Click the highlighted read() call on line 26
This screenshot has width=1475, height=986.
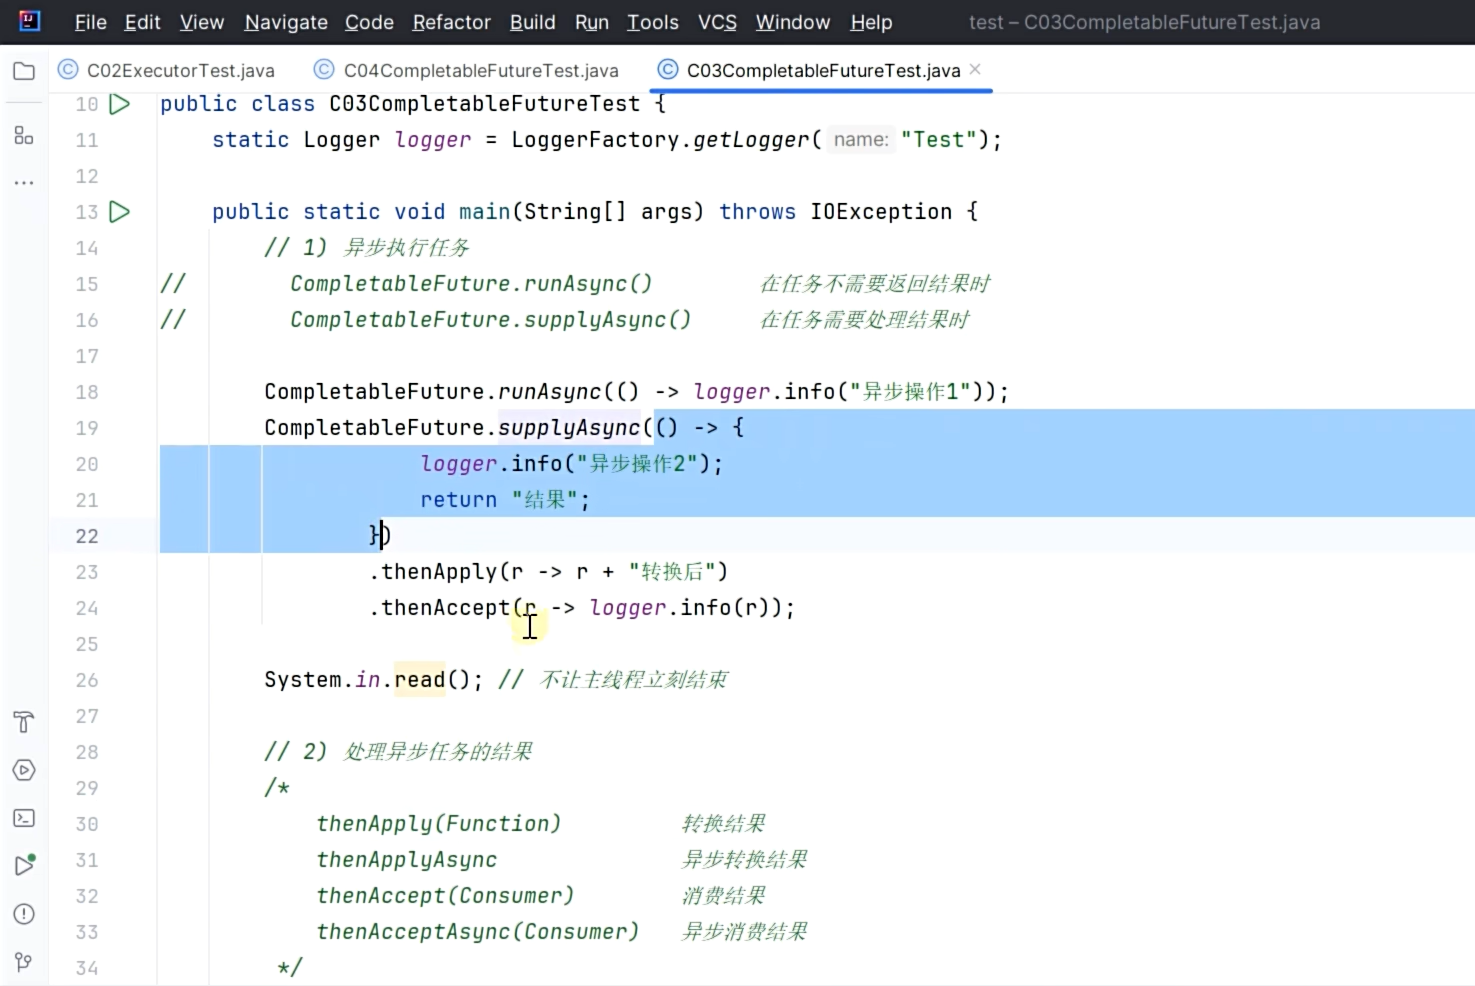click(419, 679)
